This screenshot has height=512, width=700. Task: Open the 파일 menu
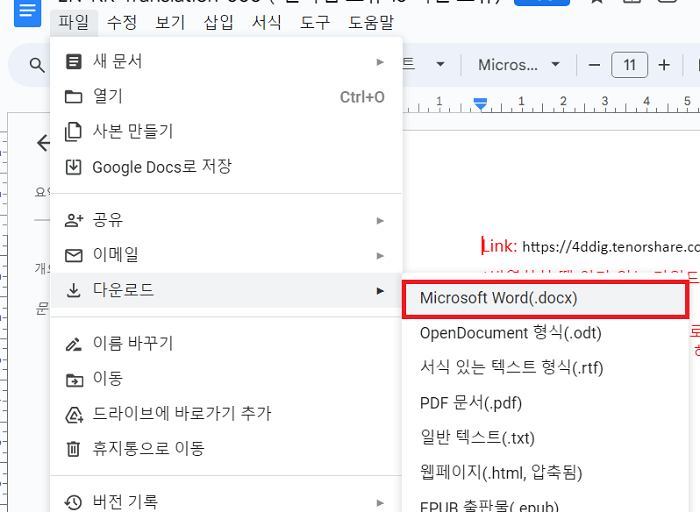pyautogui.click(x=74, y=22)
